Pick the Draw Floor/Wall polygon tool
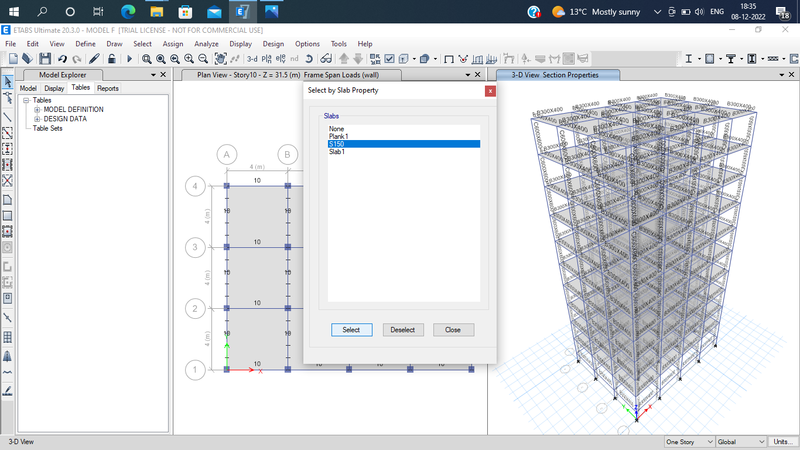This screenshot has width=800, height=450. pyautogui.click(x=8, y=200)
